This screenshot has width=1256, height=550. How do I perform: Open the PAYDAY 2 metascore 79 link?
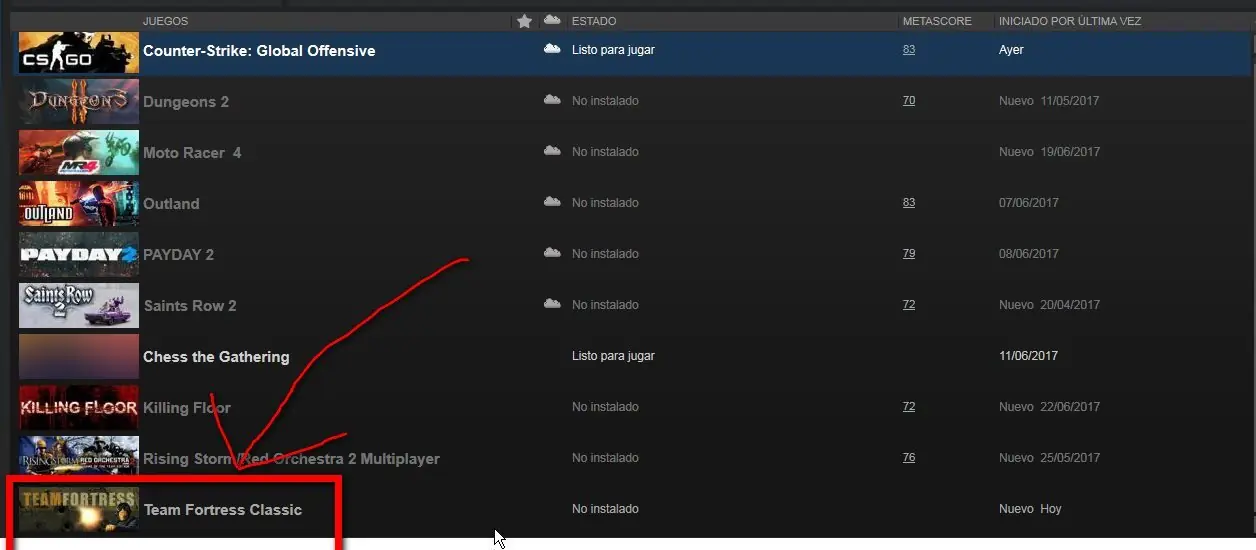(908, 254)
